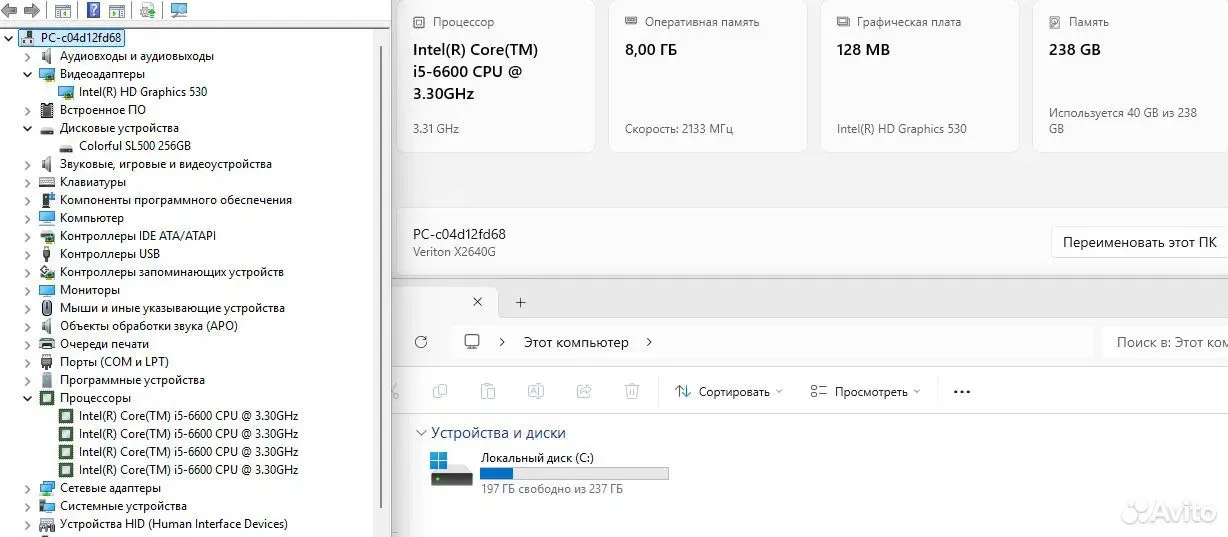Click the help question-mark toolbar icon
1228x537 pixels.
(93, 11)
